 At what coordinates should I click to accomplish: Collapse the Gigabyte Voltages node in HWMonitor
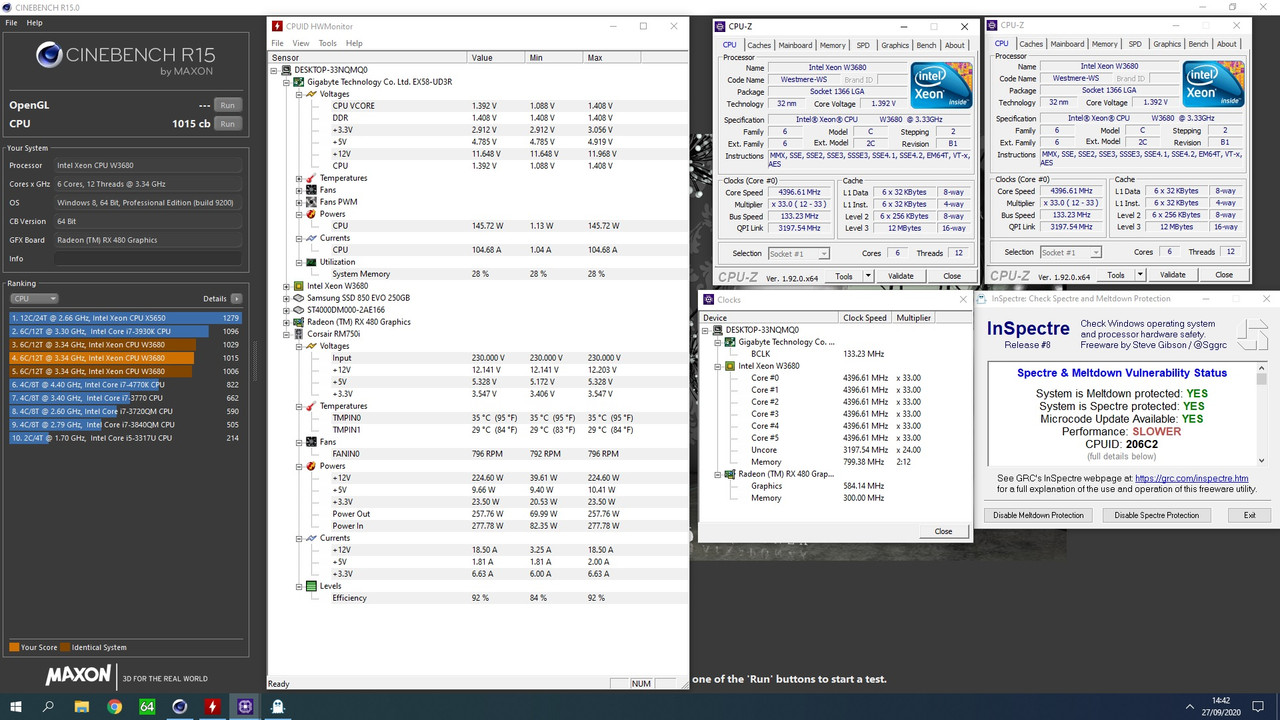point(299,94)
